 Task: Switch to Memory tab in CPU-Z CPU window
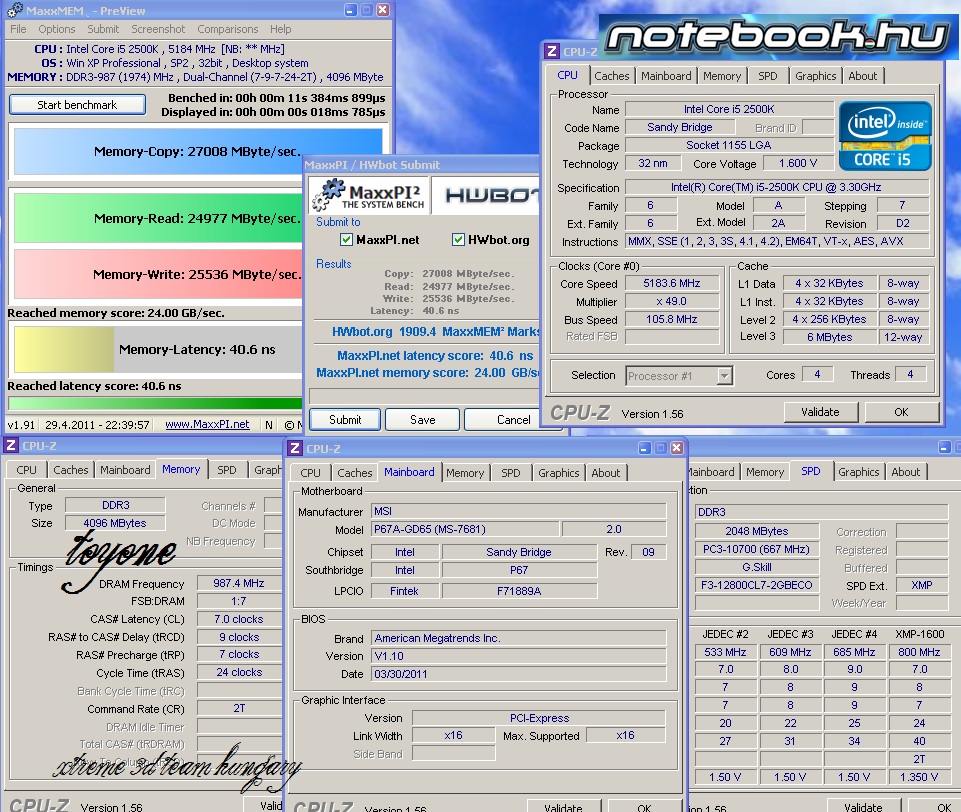[722, 76]
